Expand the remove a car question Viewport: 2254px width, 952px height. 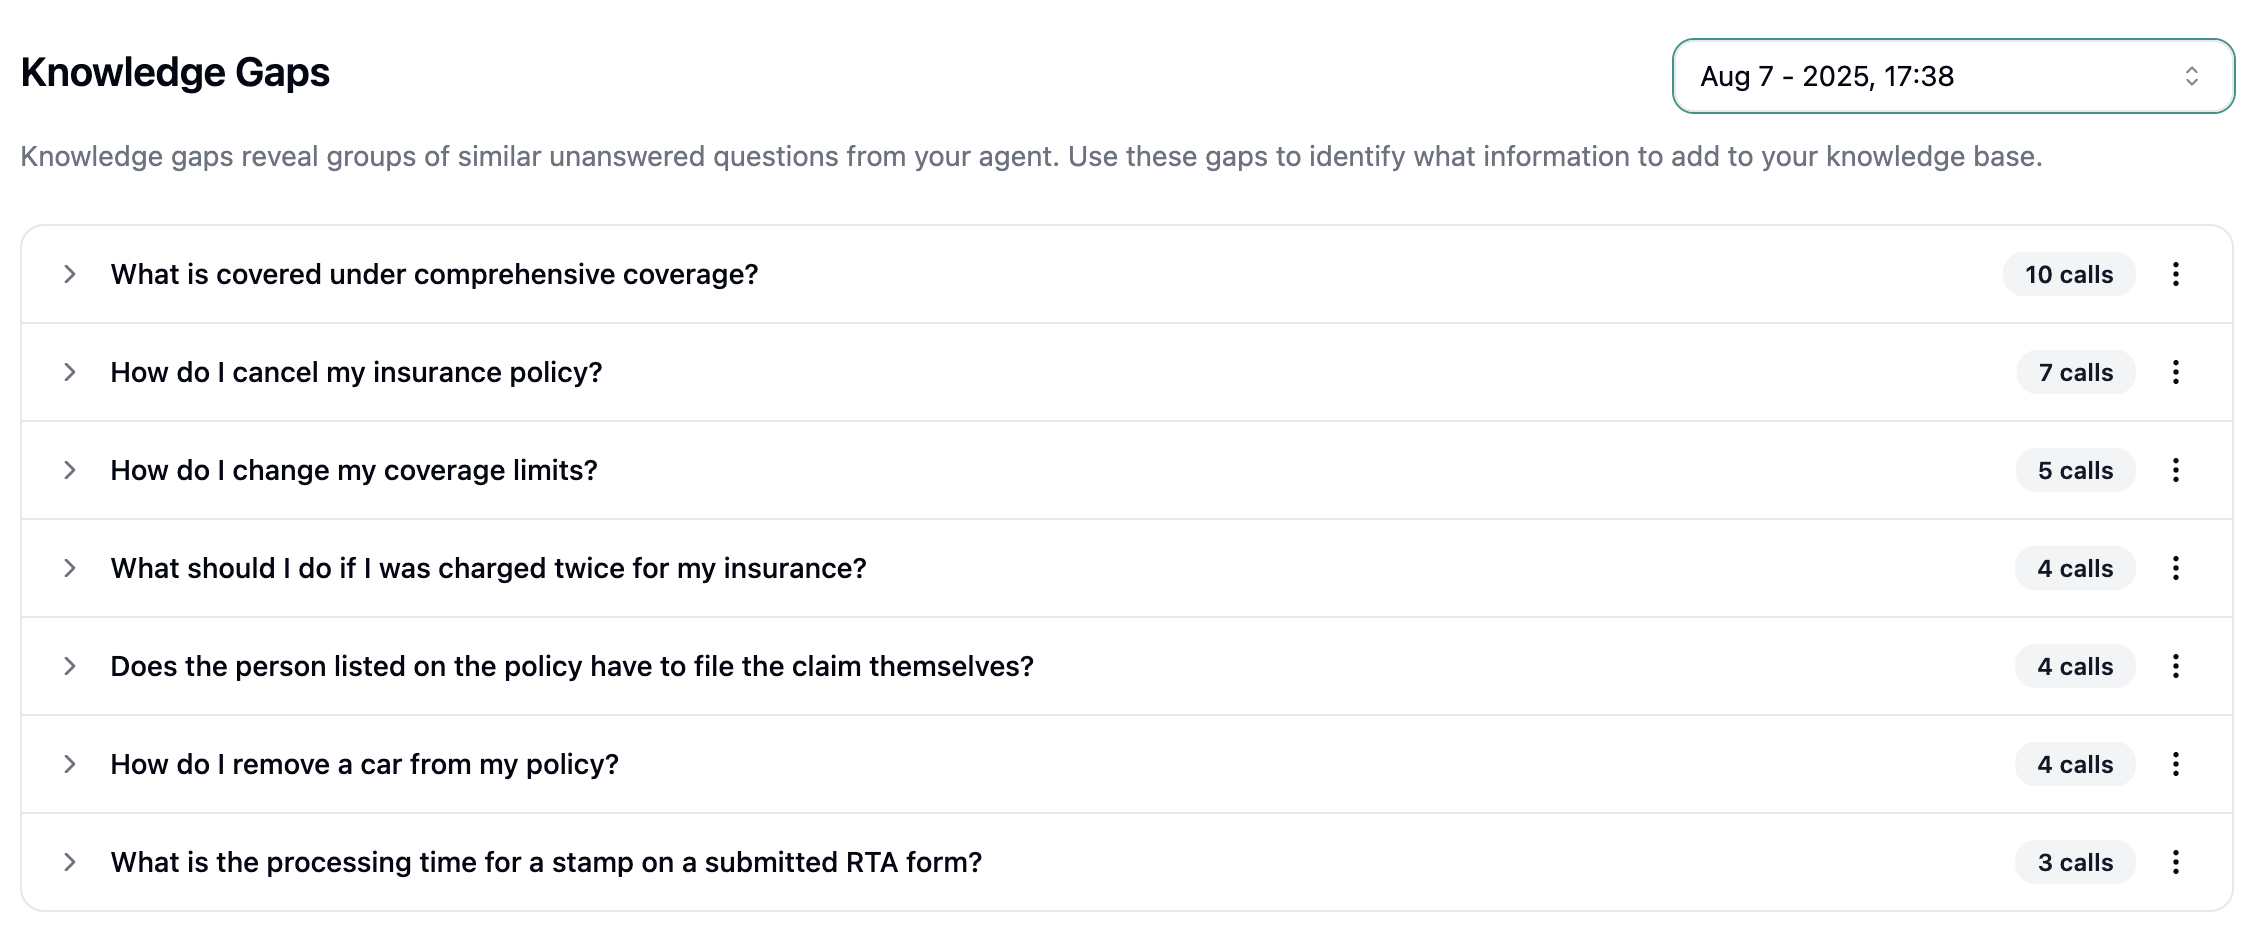click(70, 764)
